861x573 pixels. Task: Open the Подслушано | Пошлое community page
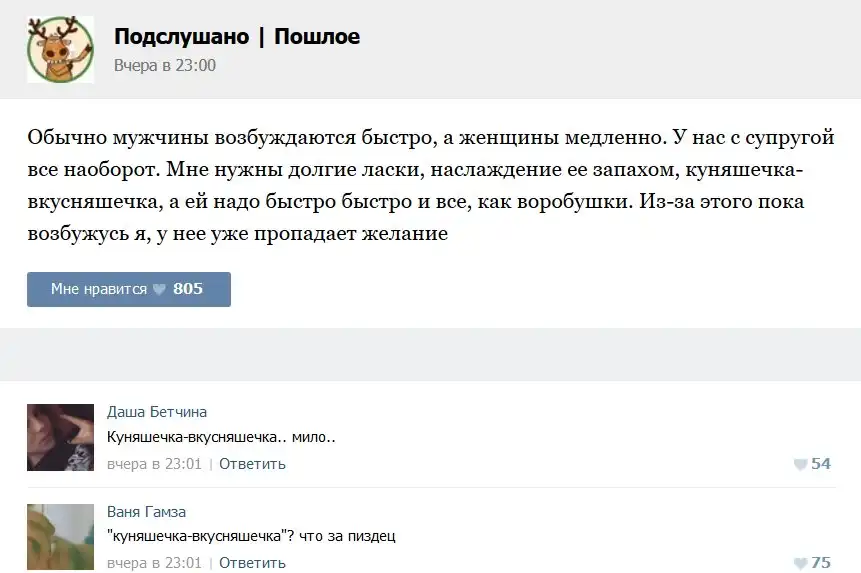point(236,37)
